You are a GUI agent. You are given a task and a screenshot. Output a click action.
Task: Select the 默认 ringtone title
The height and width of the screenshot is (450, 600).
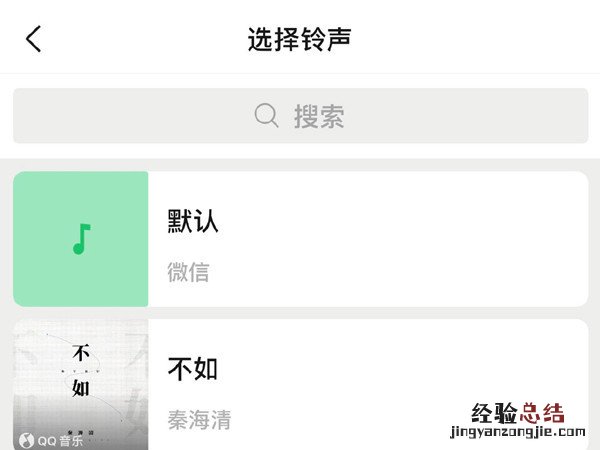(193, 221)
